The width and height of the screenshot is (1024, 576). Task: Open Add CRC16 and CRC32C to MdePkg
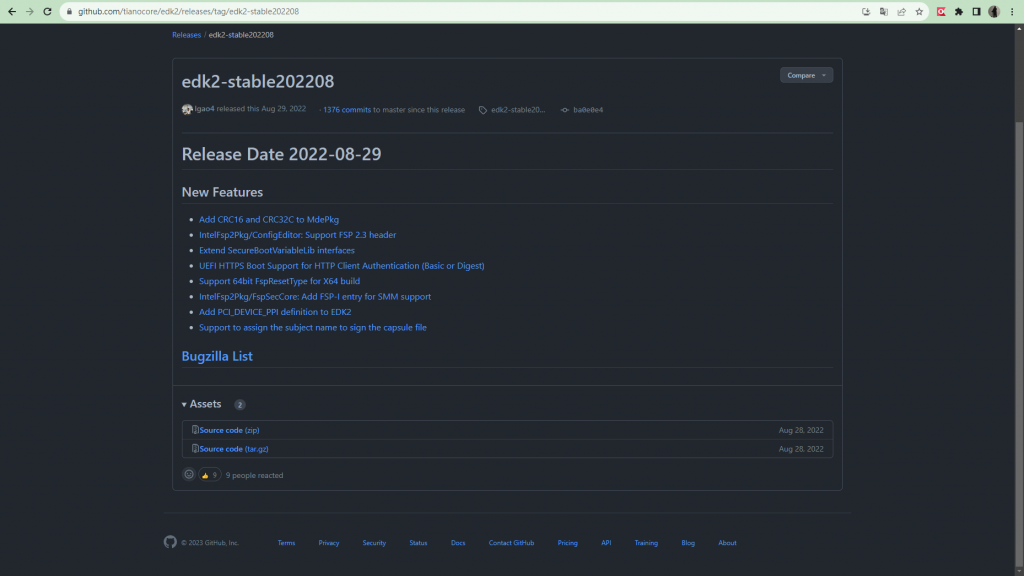269,219
